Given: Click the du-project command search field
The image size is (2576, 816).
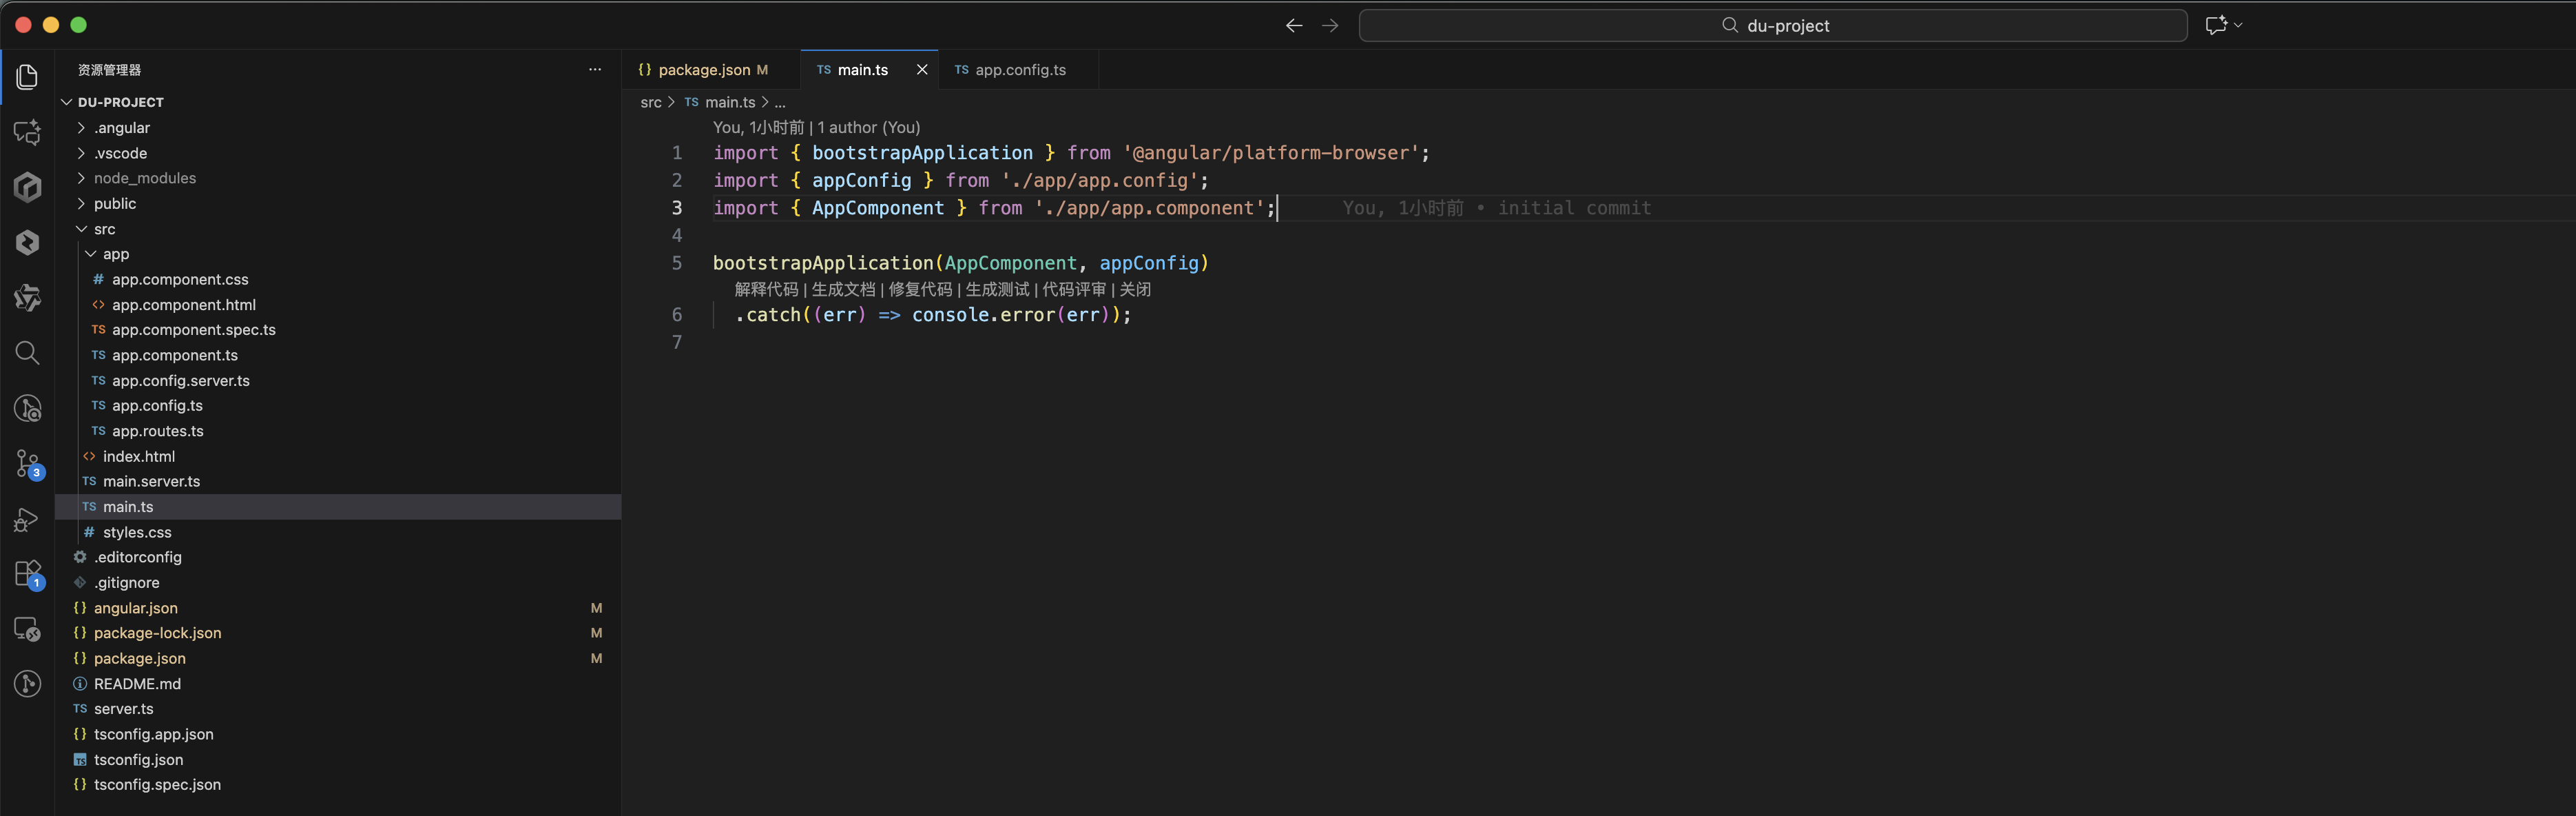Looking at the screenshot, I should 1772,26.
